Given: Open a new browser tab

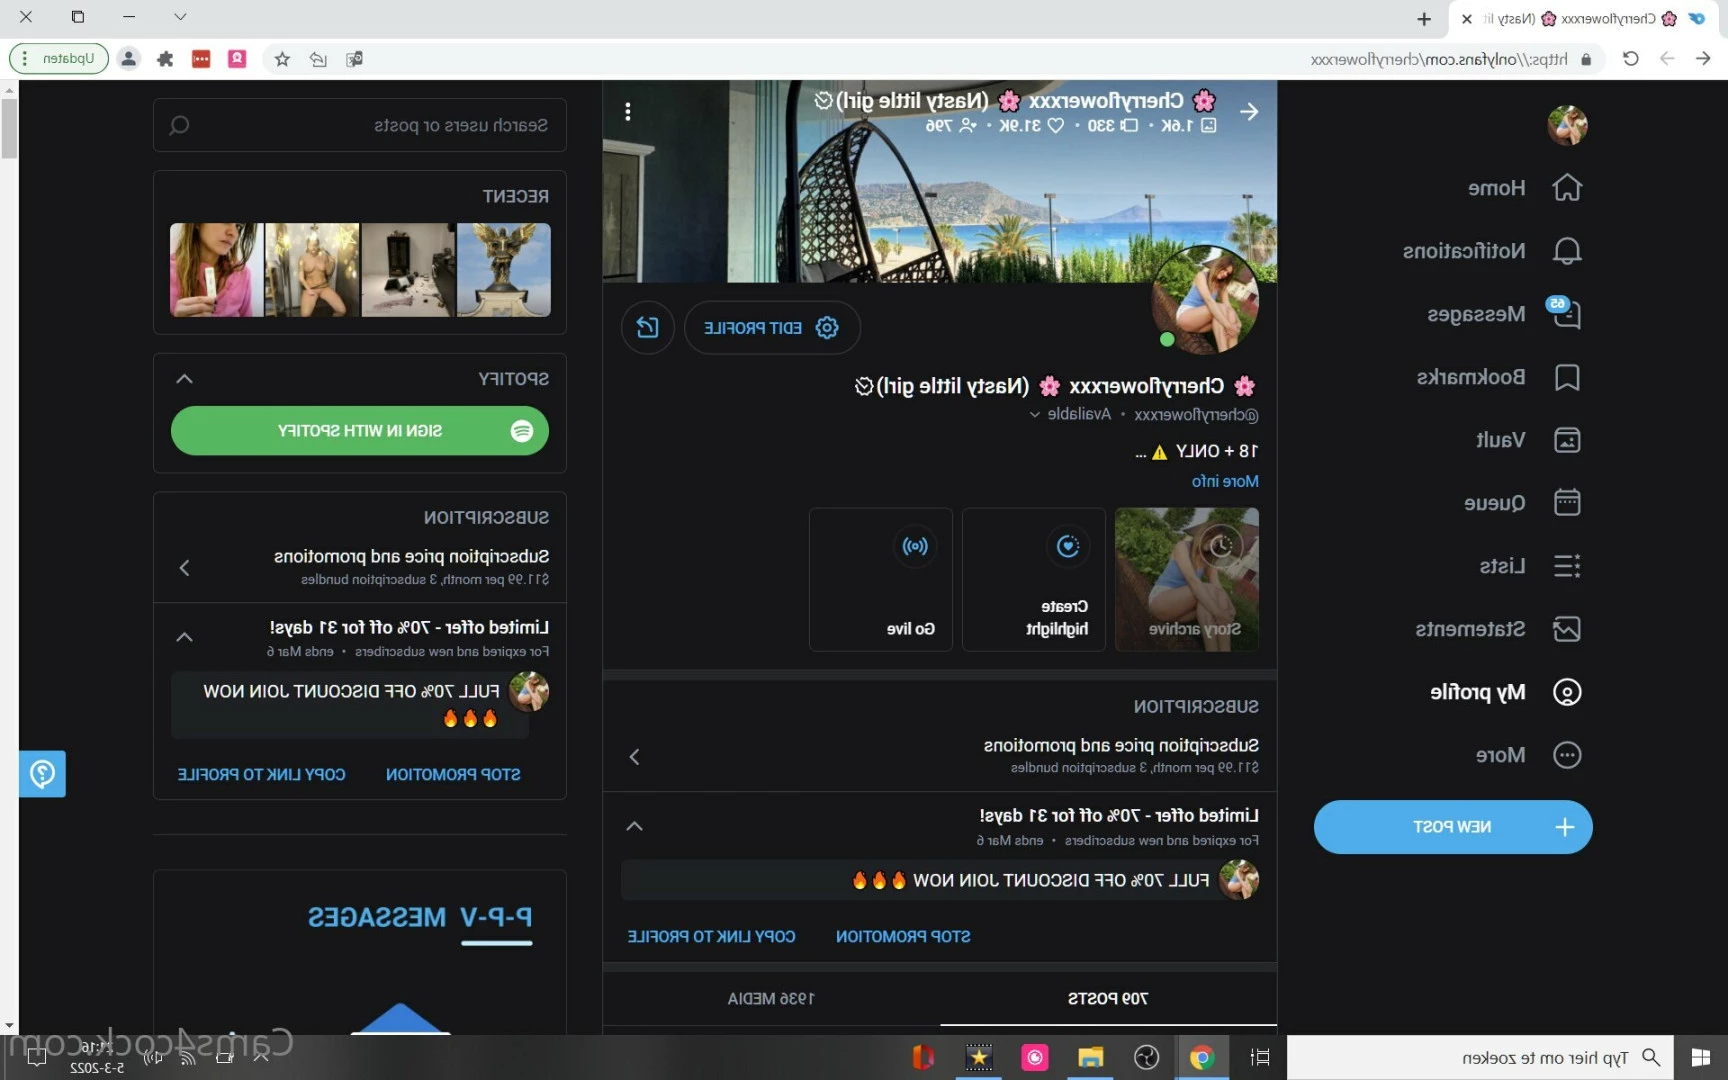Looking at the screenshot, I should coord(1424,19).
